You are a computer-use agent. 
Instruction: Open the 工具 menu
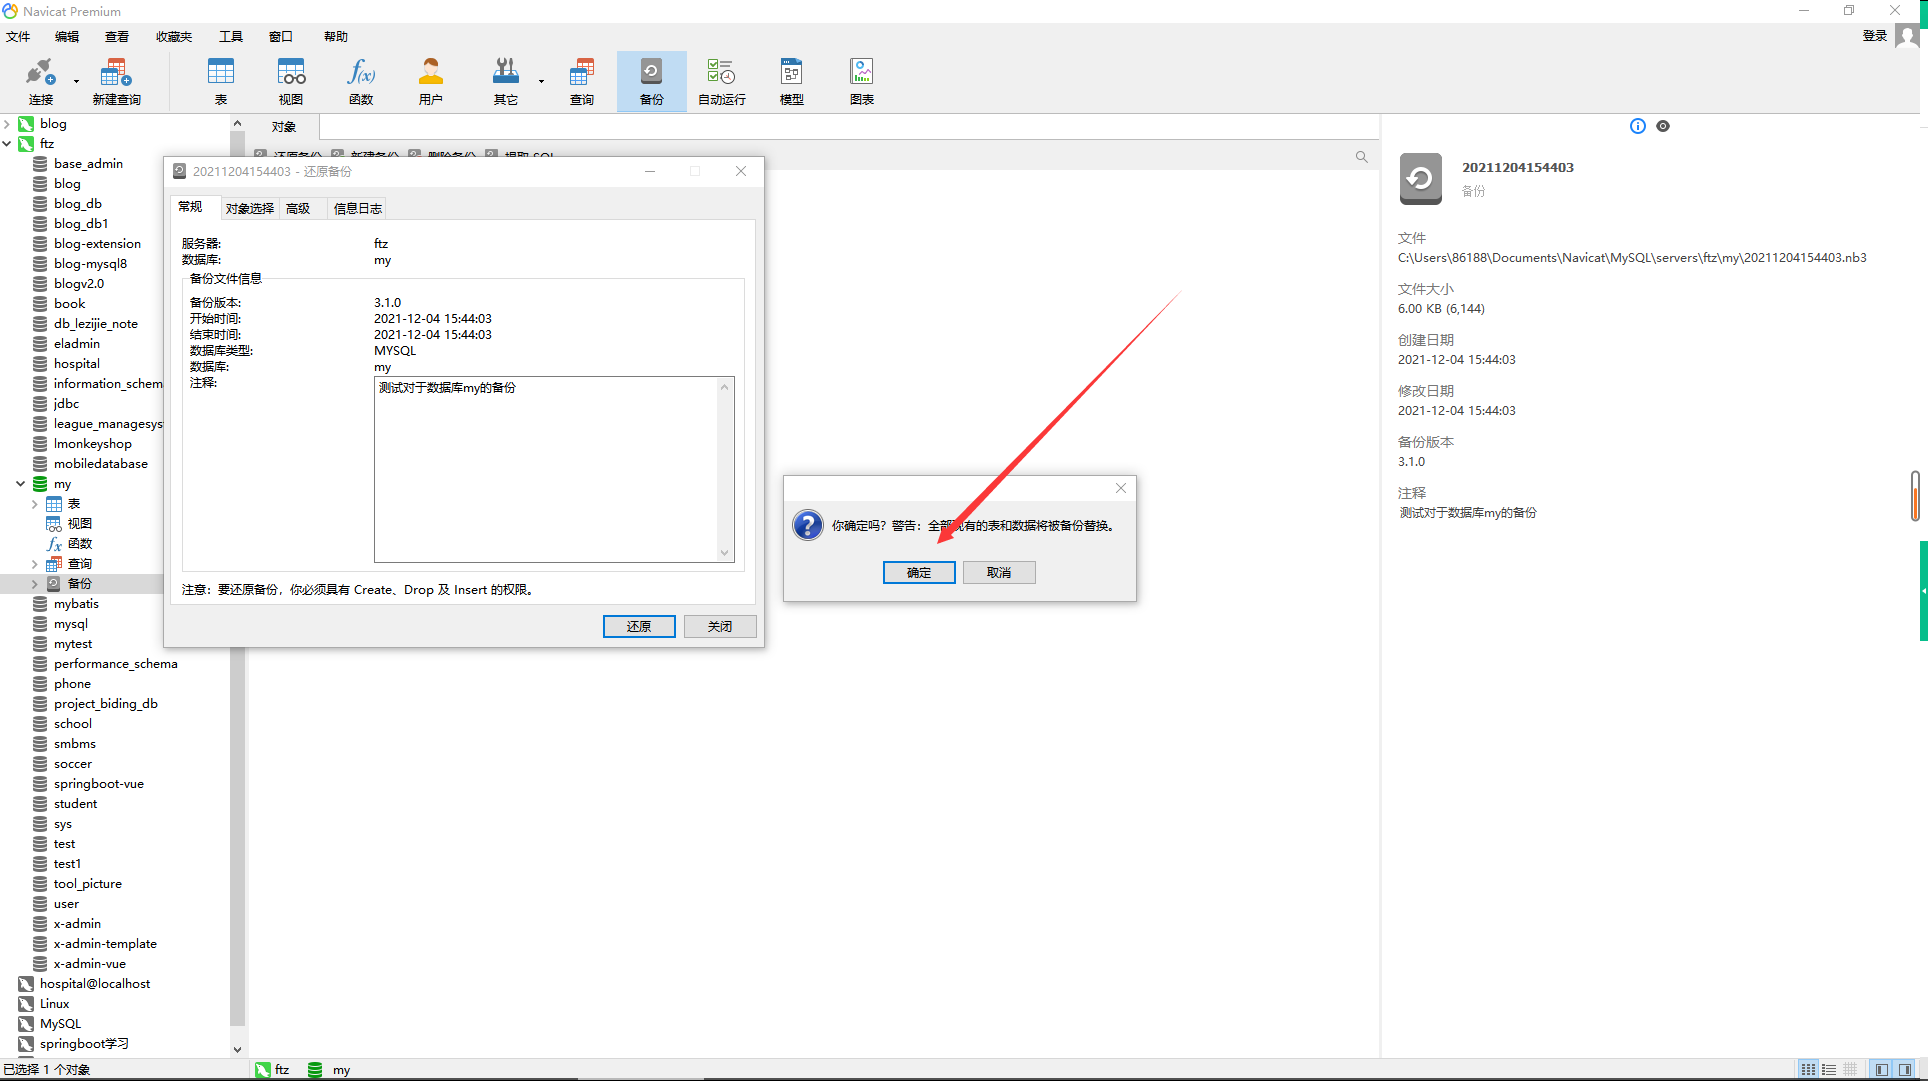(231, 36)
